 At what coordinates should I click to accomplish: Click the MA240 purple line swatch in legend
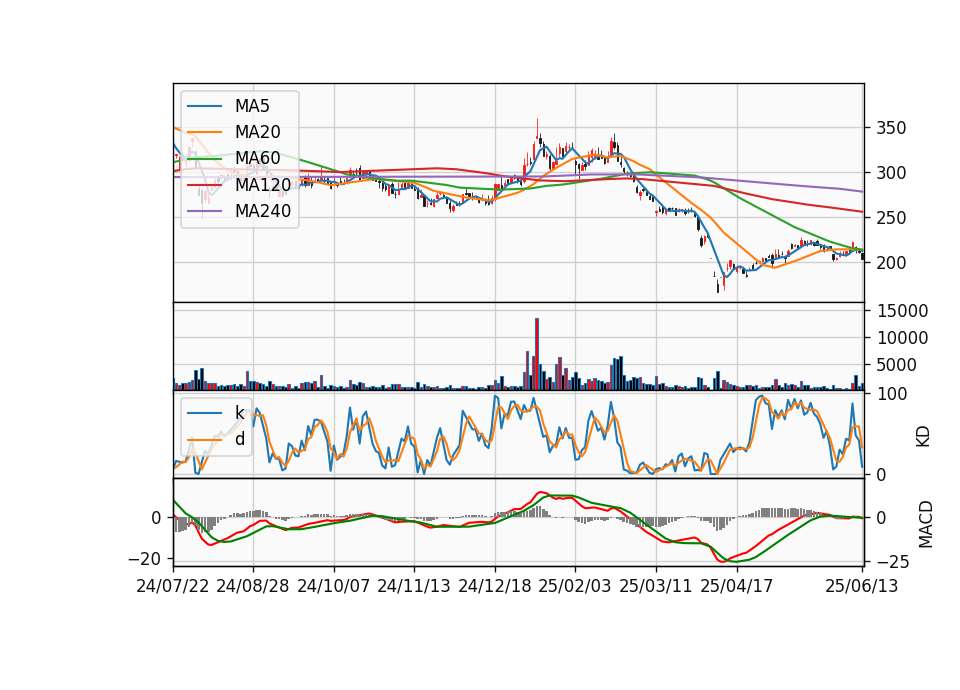click(x=204, y=211)
